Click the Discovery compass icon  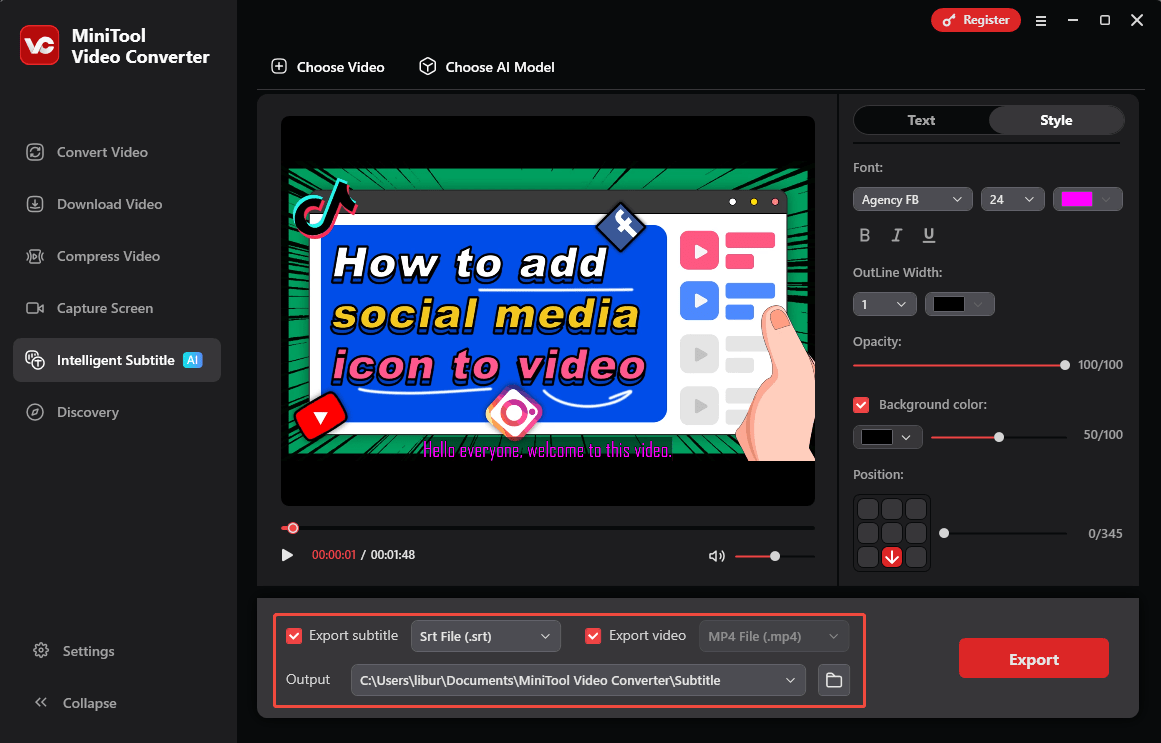pyautogui.click(x=35, y=412)
